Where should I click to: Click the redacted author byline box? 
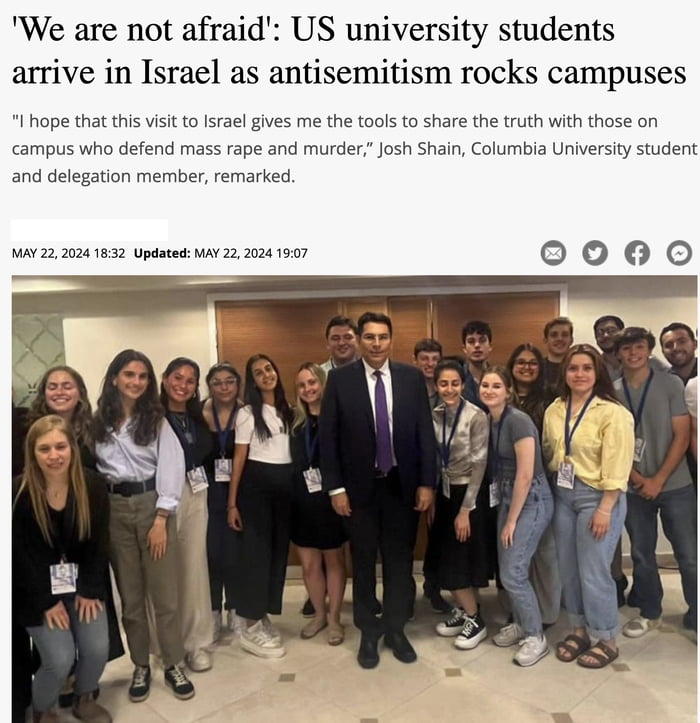pyautogui.click(x=89, y=230)
